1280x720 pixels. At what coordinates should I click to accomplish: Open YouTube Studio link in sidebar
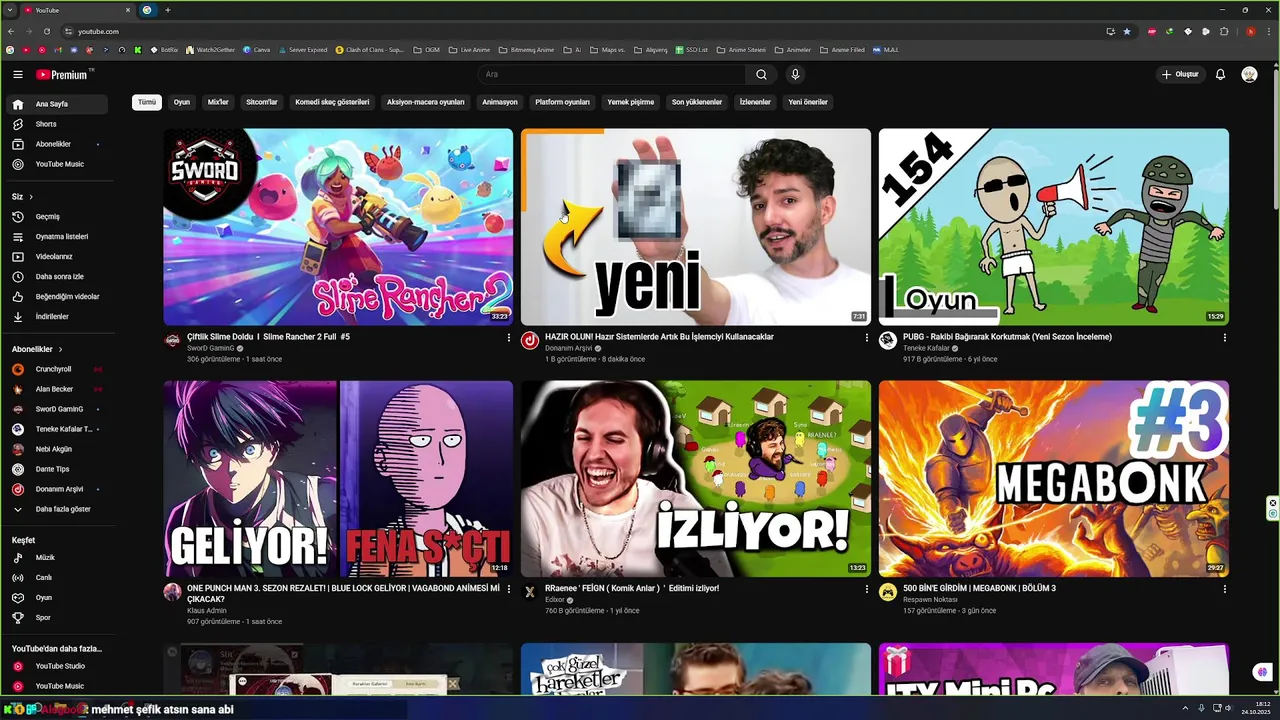(x=60, y=666)
